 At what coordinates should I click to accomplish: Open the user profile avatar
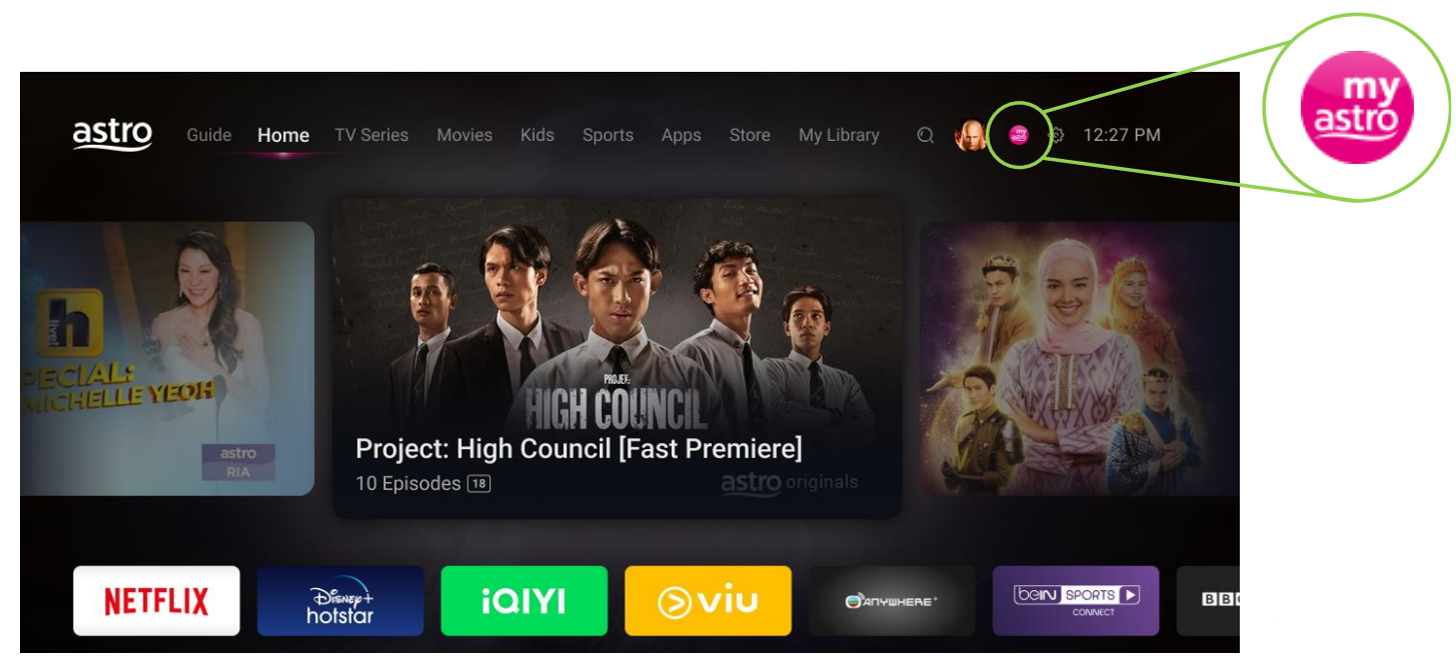click(970, 135)
